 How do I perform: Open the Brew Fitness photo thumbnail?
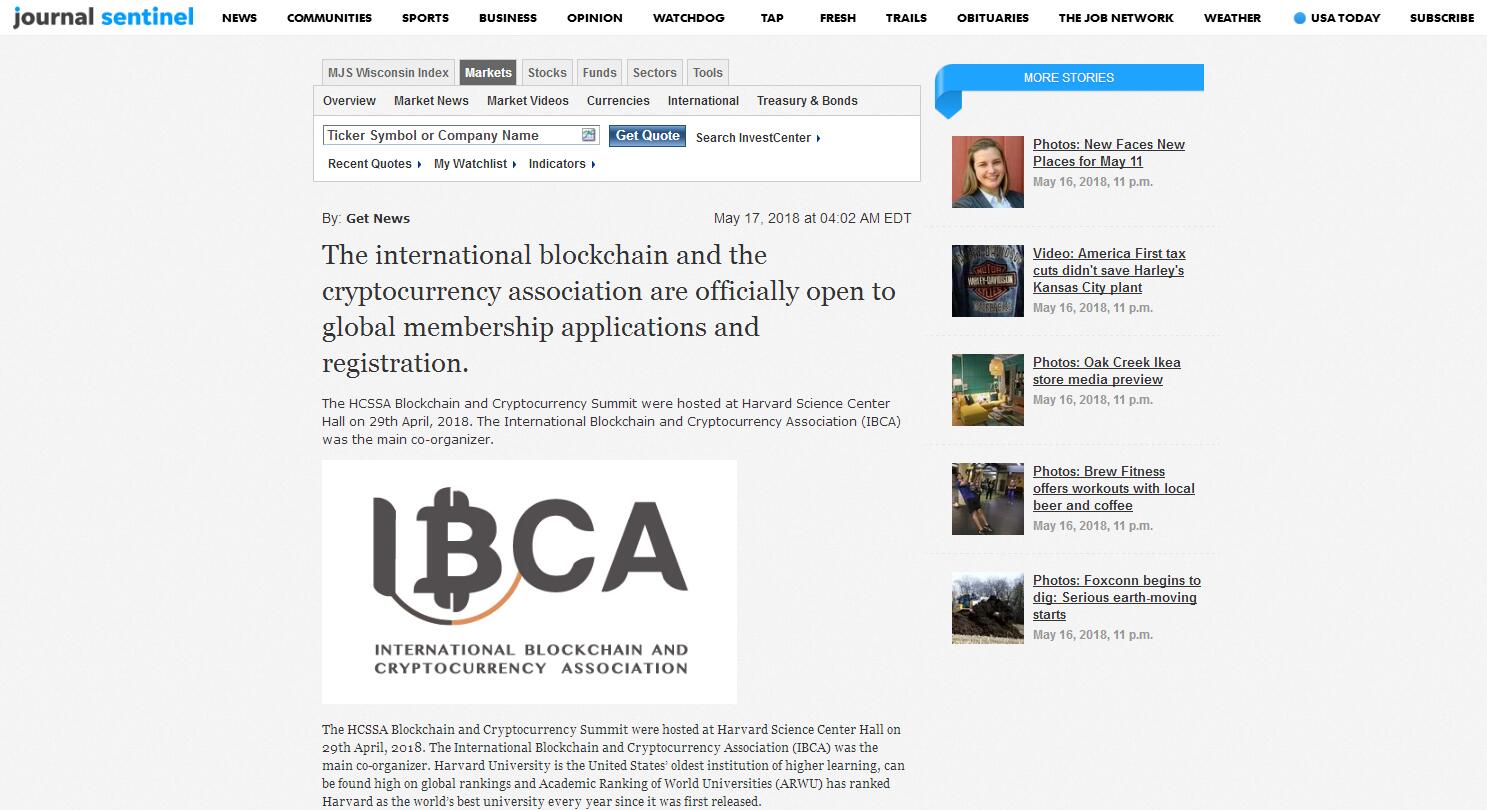click(x=988, y=499)
